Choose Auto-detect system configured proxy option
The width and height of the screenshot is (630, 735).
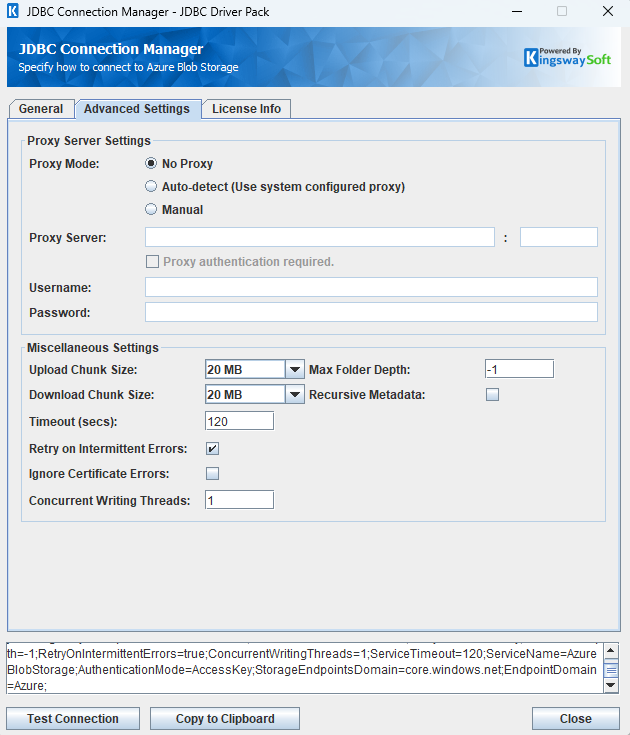[x=151, y=187]
